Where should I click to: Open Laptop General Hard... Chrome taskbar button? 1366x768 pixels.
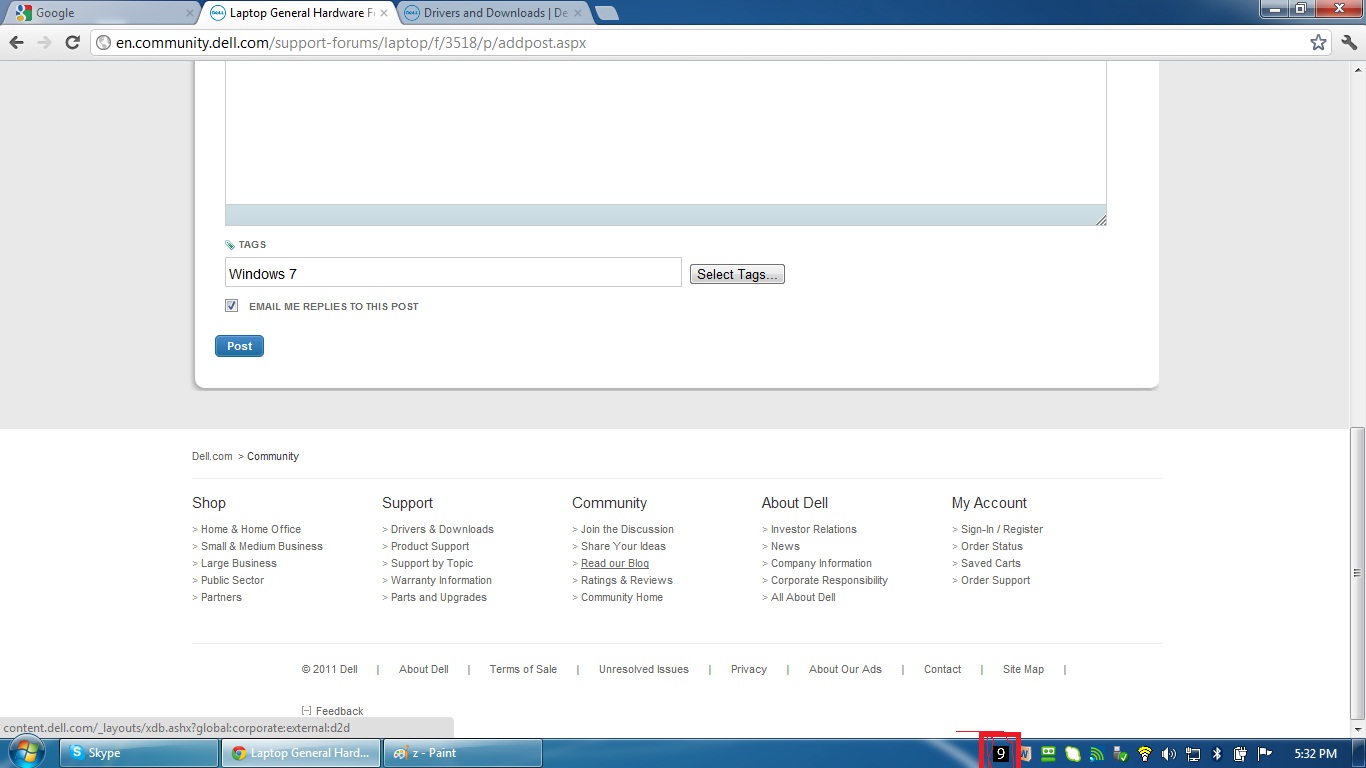[302, 753]
